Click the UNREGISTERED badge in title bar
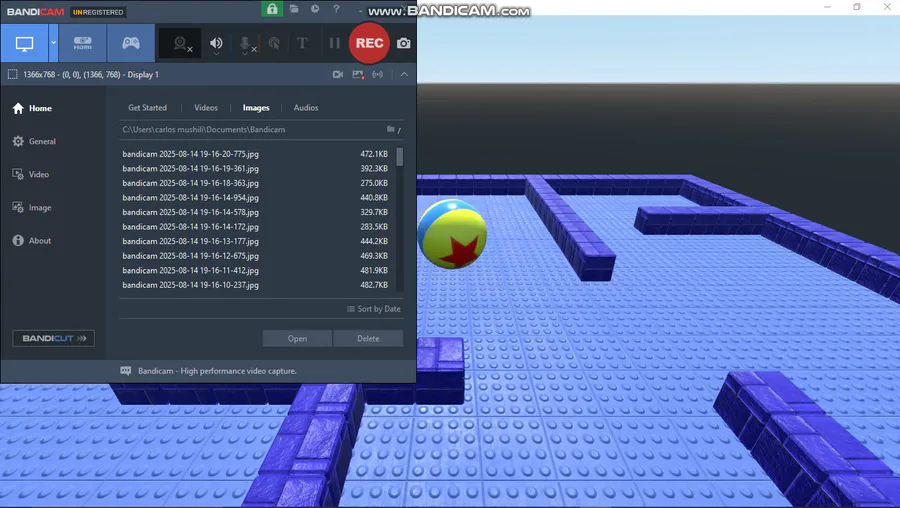 [x=98, y=12]
